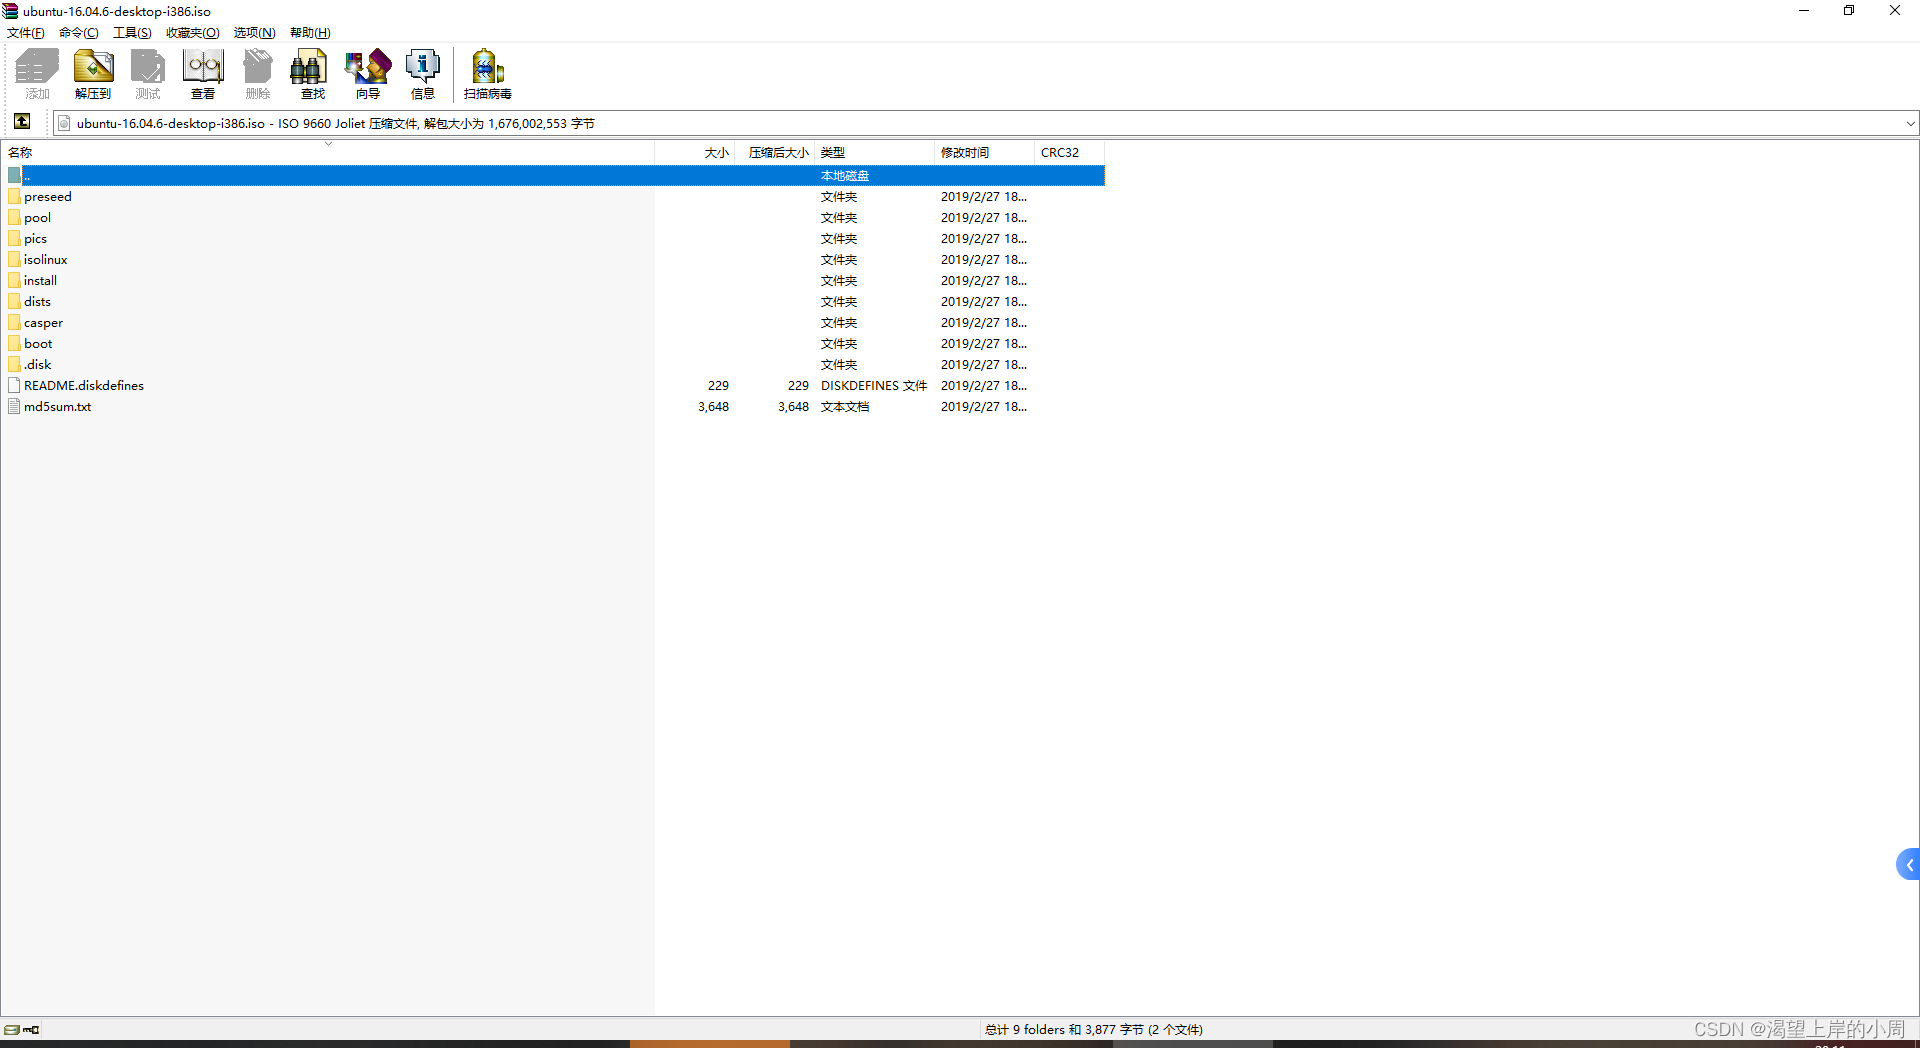Image resolution: width=1920 pixels, height=1048 pixels.
Task: Open the Help (帮助) menu
Action: coord(310,33)
